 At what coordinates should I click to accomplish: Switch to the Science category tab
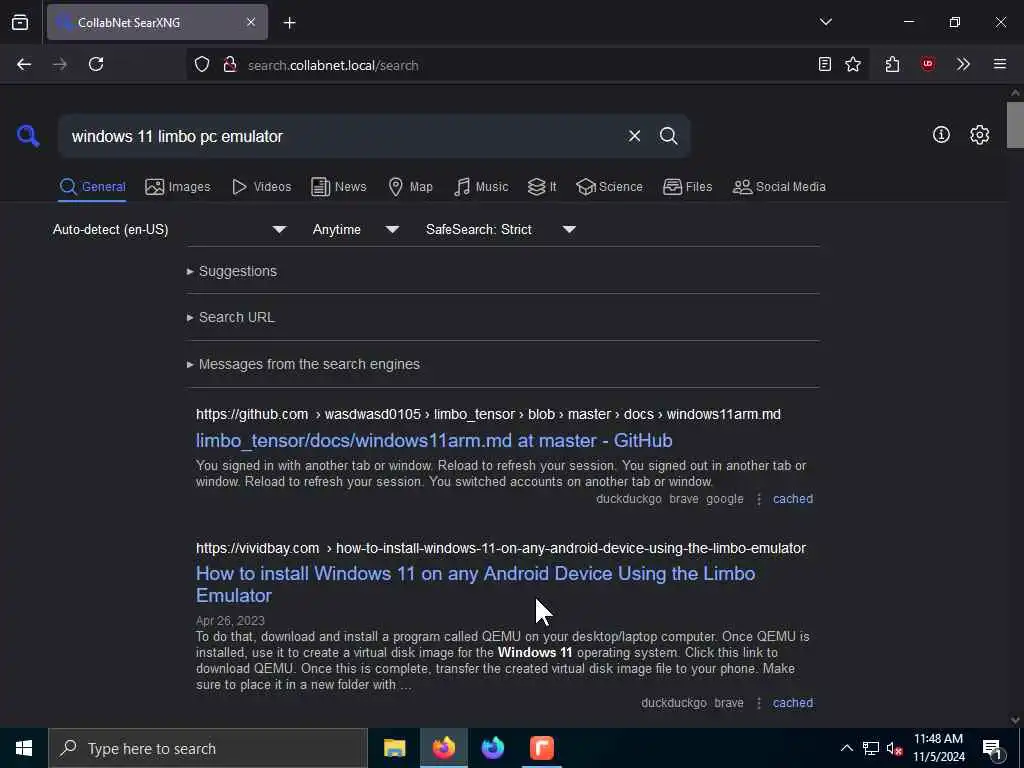click(x=610, y=187)
